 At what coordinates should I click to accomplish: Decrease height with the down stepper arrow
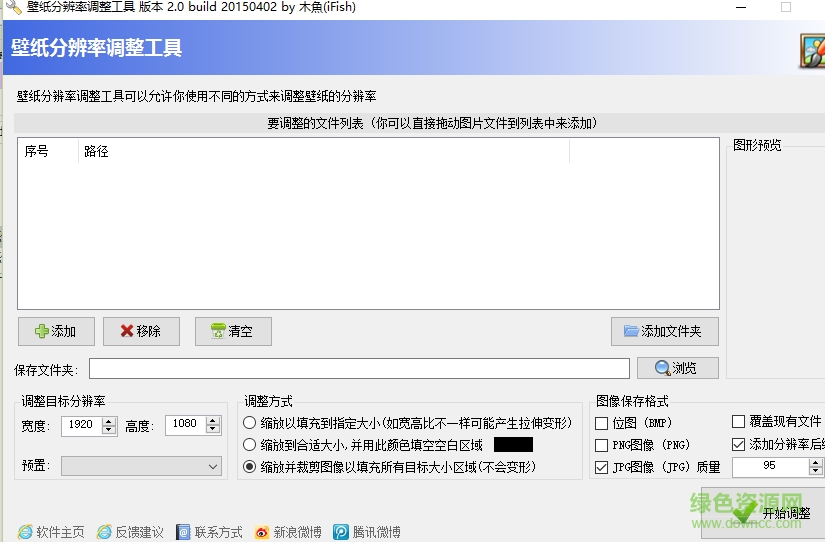[213, 429]
